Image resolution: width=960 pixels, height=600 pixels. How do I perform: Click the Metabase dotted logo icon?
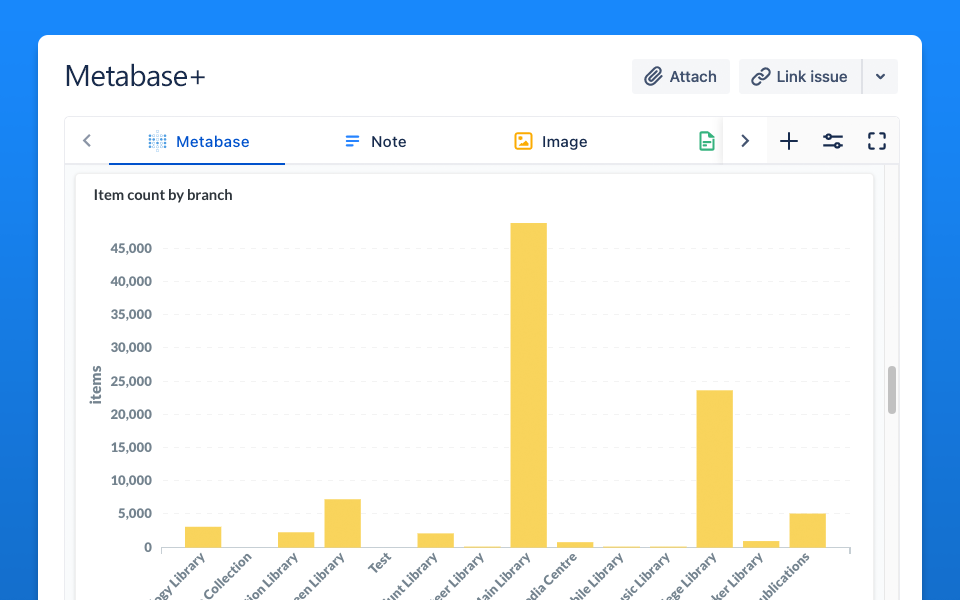coord(157,141)
